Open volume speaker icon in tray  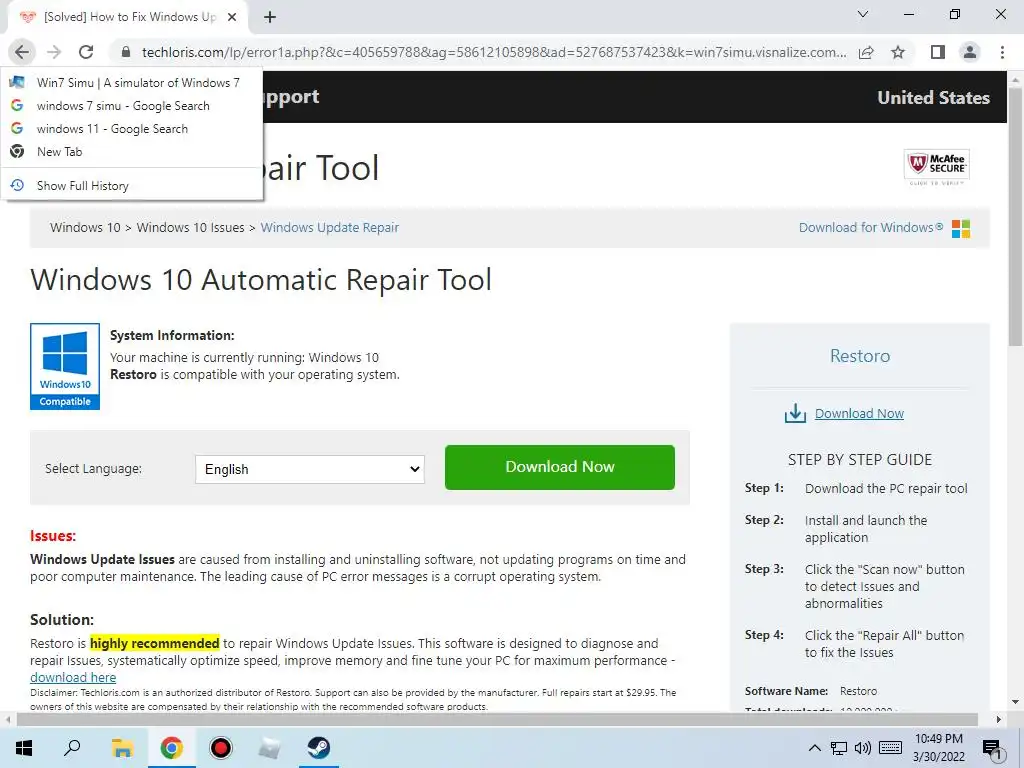point(863,748)
